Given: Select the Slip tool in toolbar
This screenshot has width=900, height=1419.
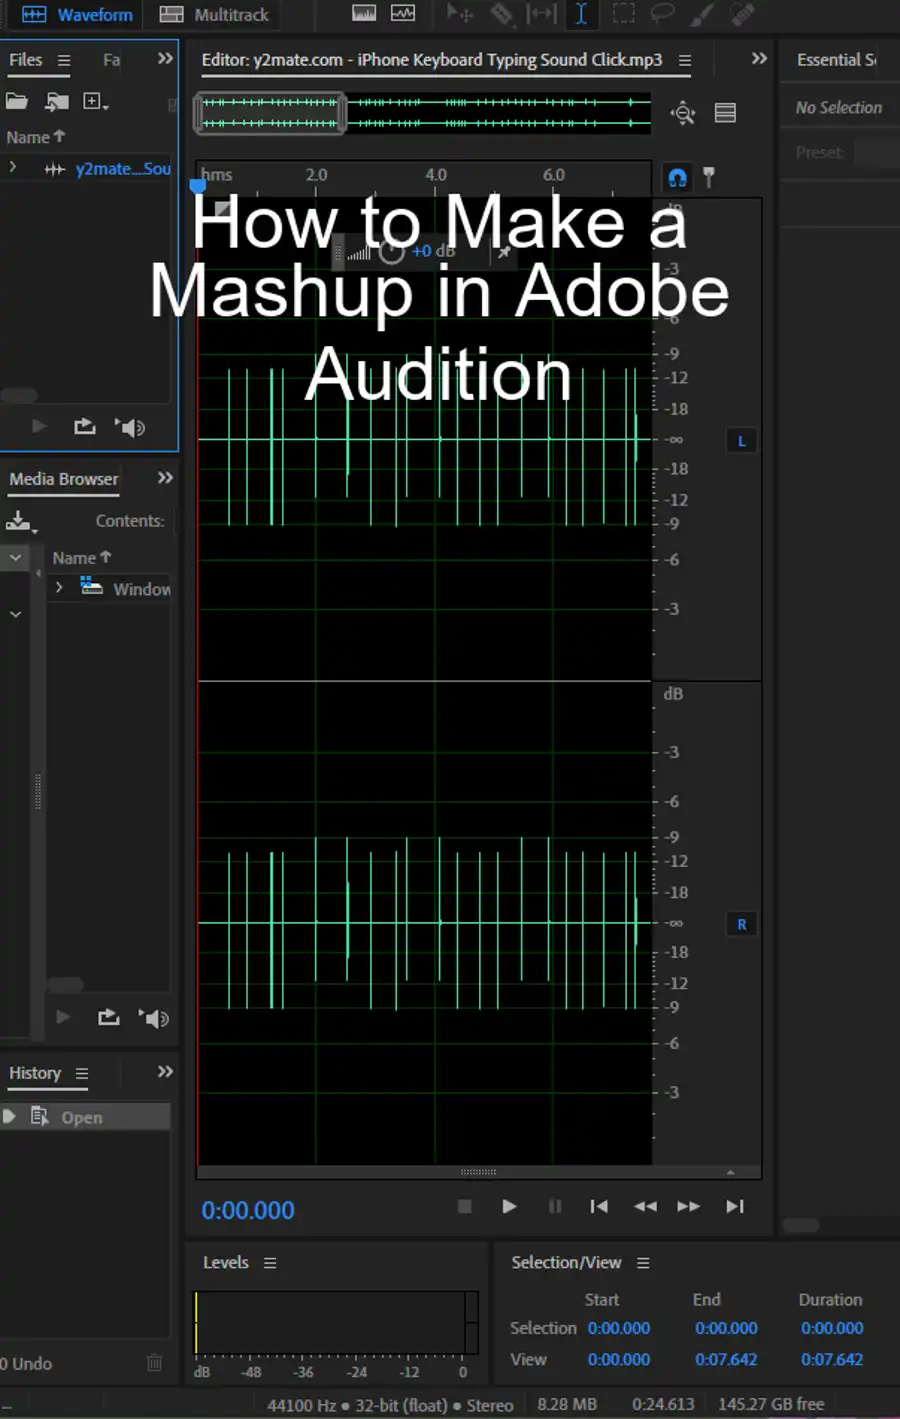Looking at the screenshot, I should [x=541, y=13].
